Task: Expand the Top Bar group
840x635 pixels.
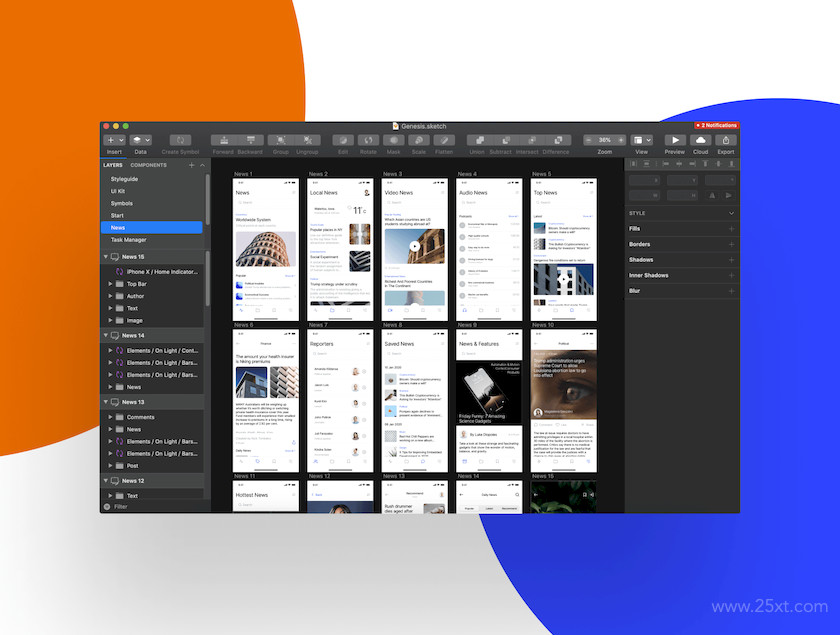Action: (x=110, y=284)
